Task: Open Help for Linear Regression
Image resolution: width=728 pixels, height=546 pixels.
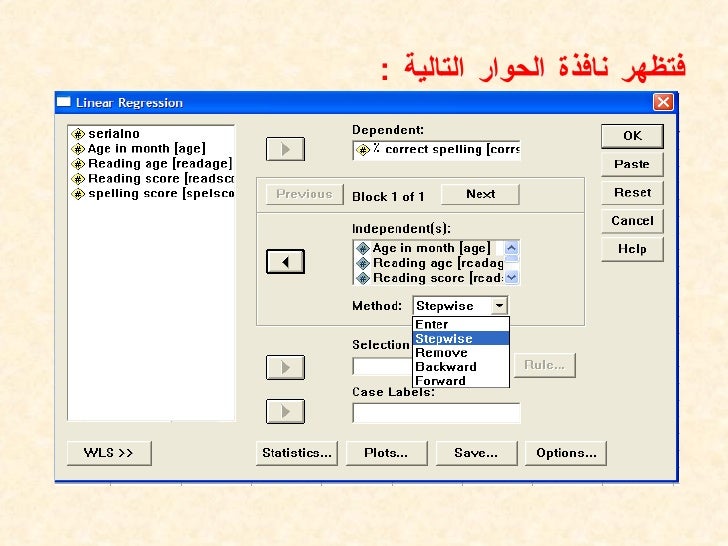Action: point(632,249)
